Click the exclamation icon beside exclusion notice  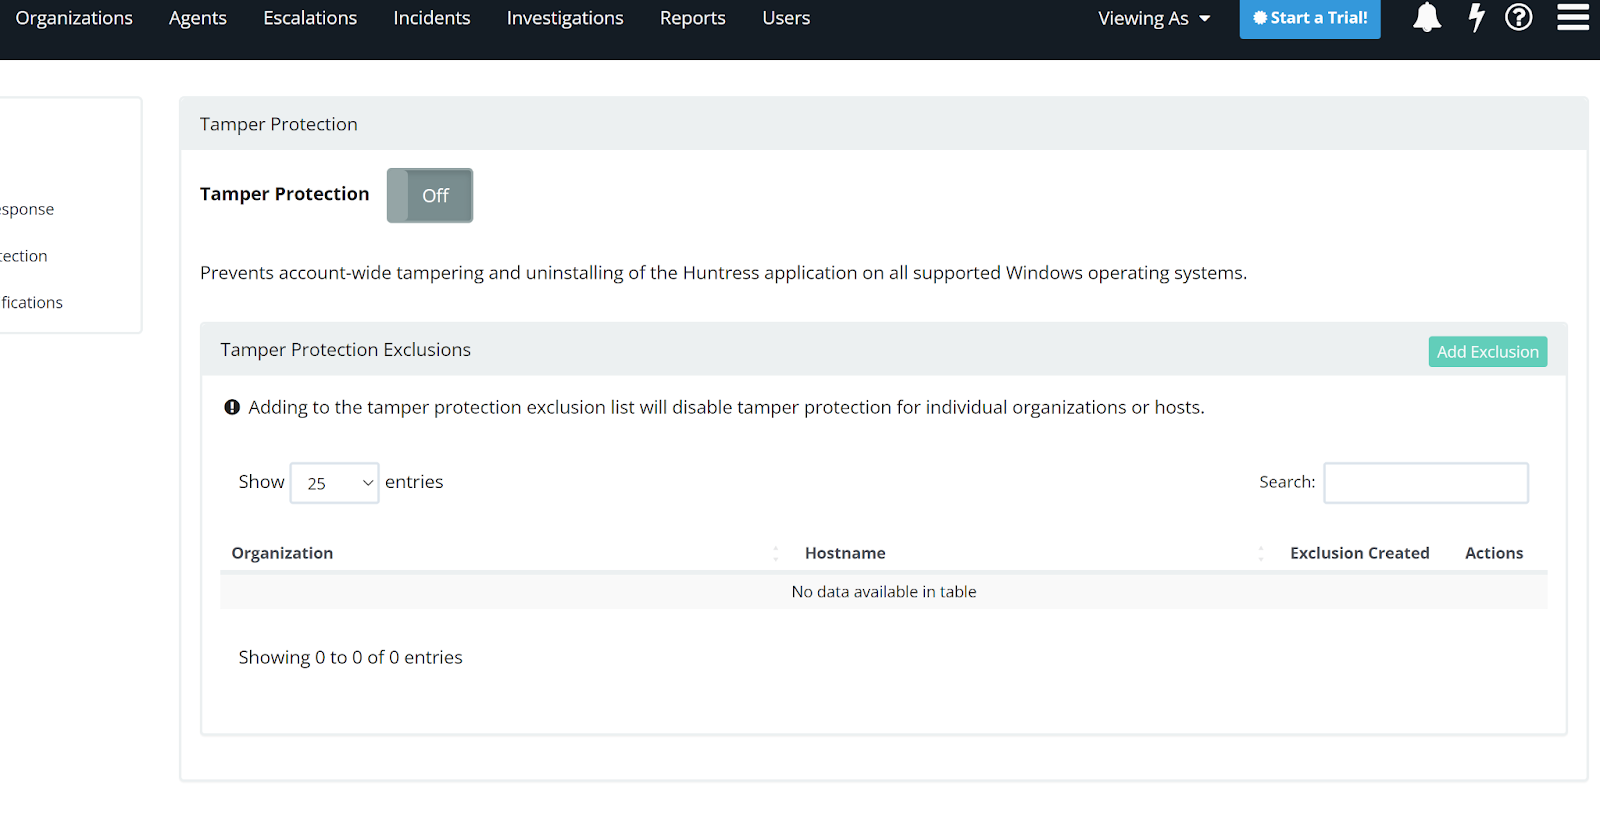[232, 407]
